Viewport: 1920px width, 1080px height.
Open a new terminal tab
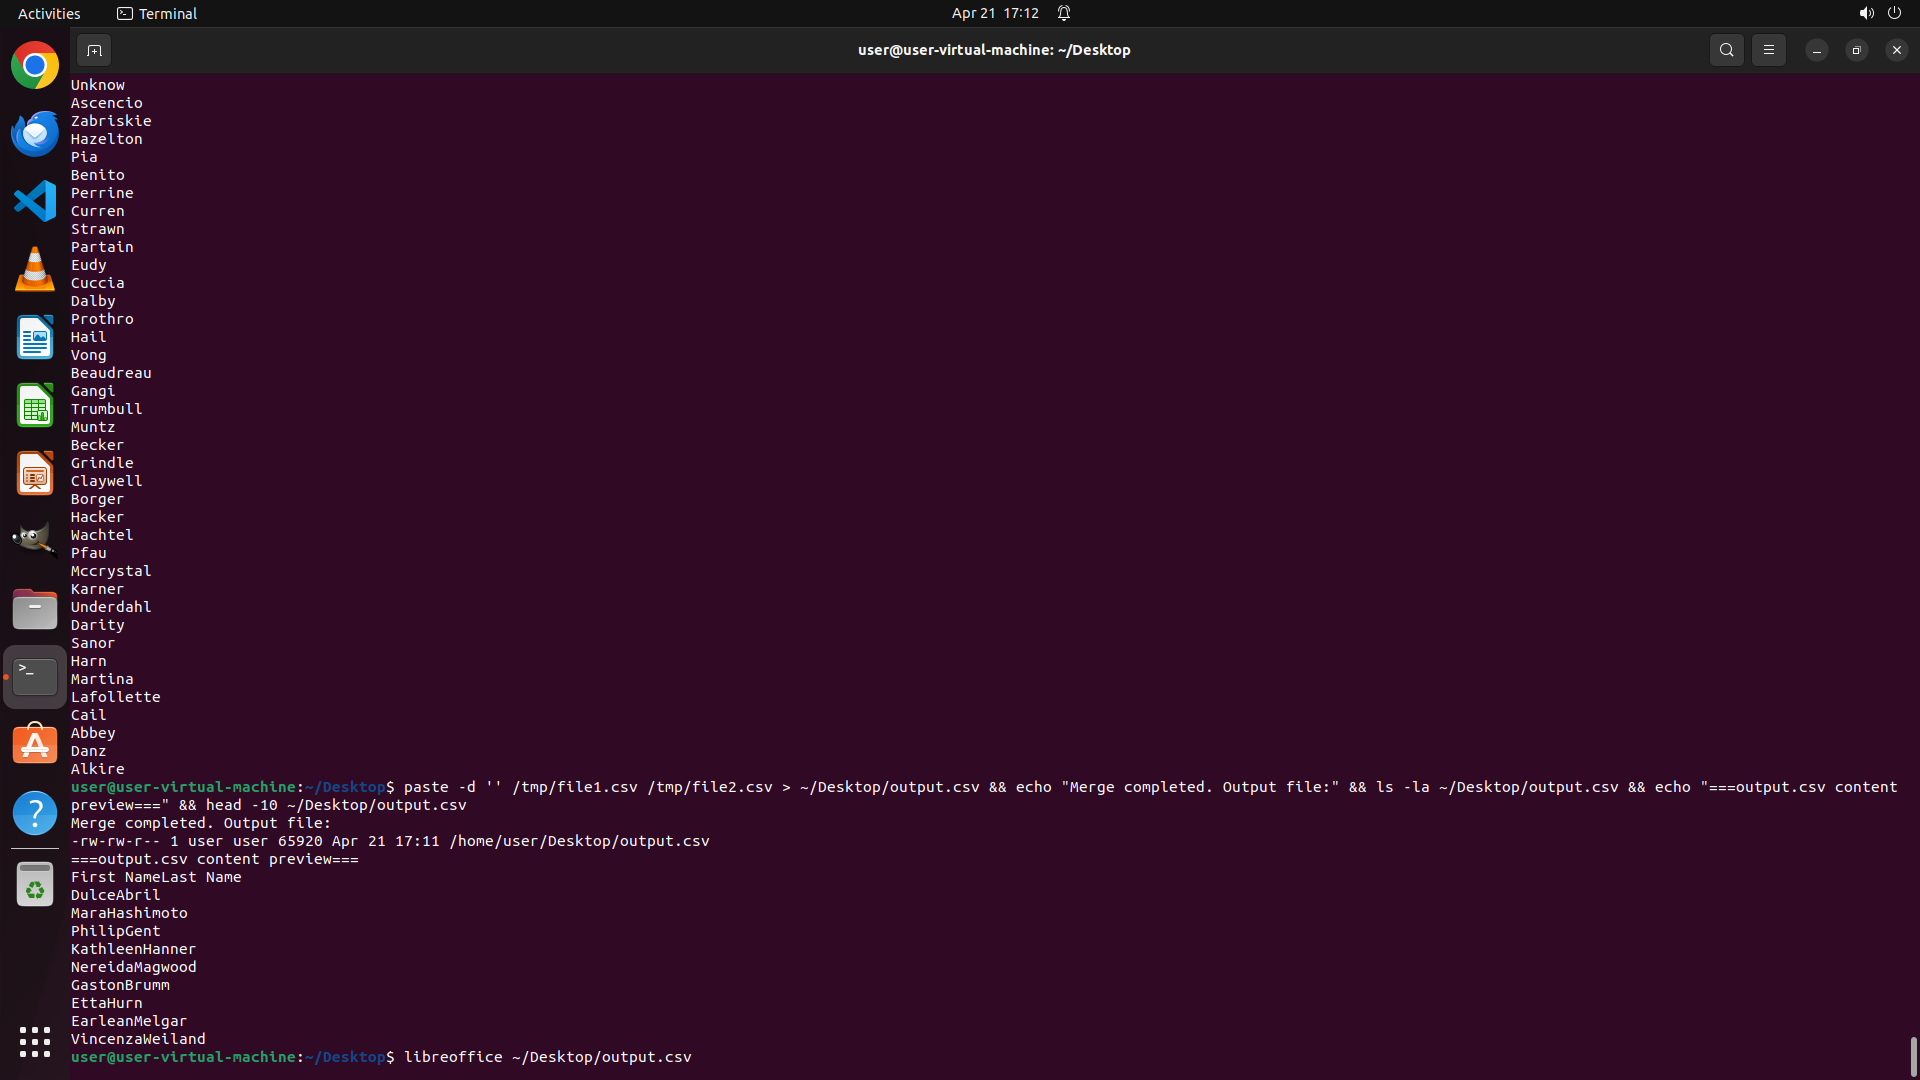(x=93, y=50)
